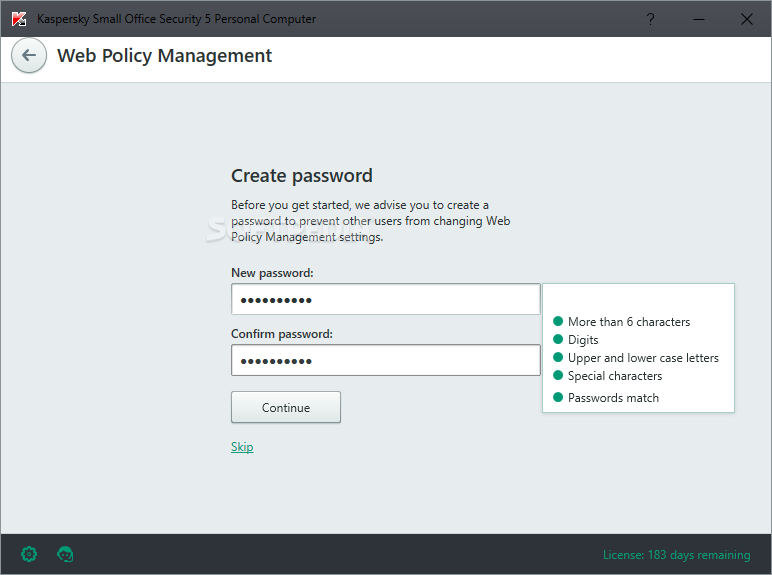Click green dot beside 'More than 6 characters'
Image resolution: width=772 pixels, height=575 pixels.
pos(558,321)
